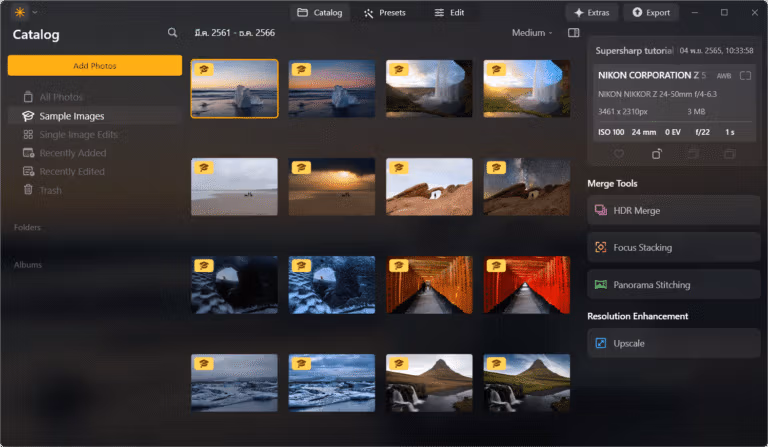
Task: Click the icon beside Recently Edited
Action: 28,172
